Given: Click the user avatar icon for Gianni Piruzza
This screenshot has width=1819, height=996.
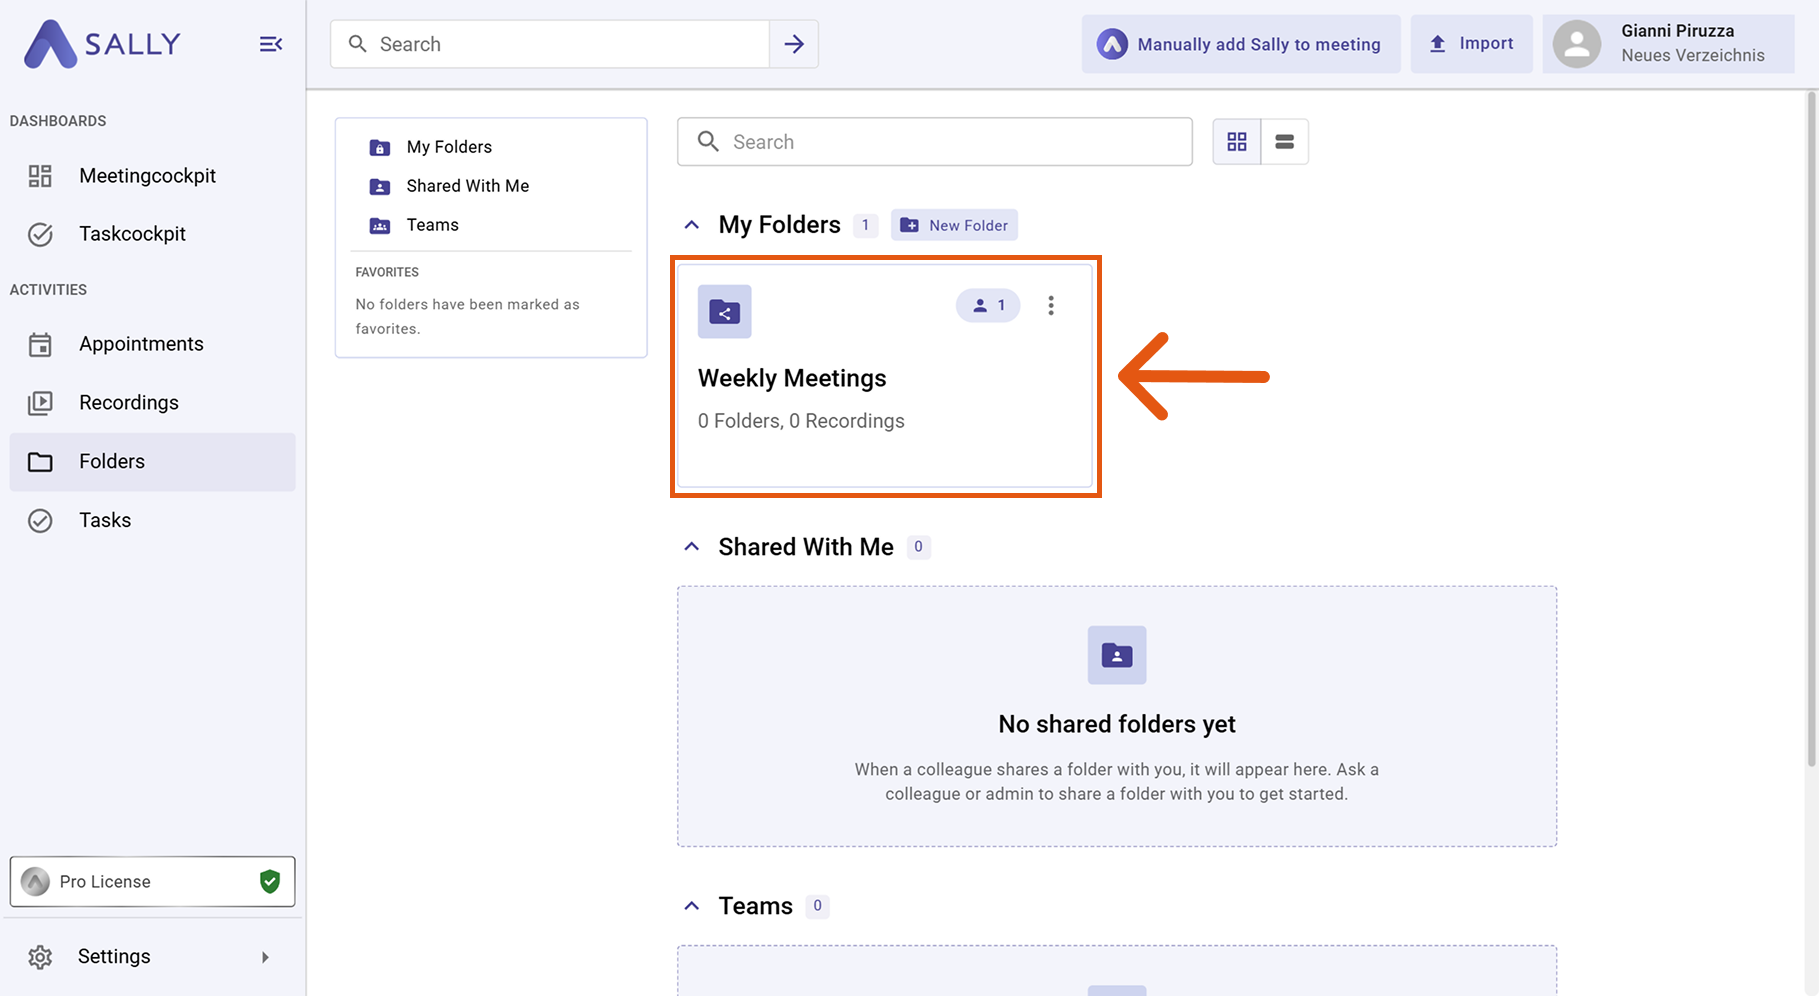Looking at the screenshot, I should (x=1577, y=44).
